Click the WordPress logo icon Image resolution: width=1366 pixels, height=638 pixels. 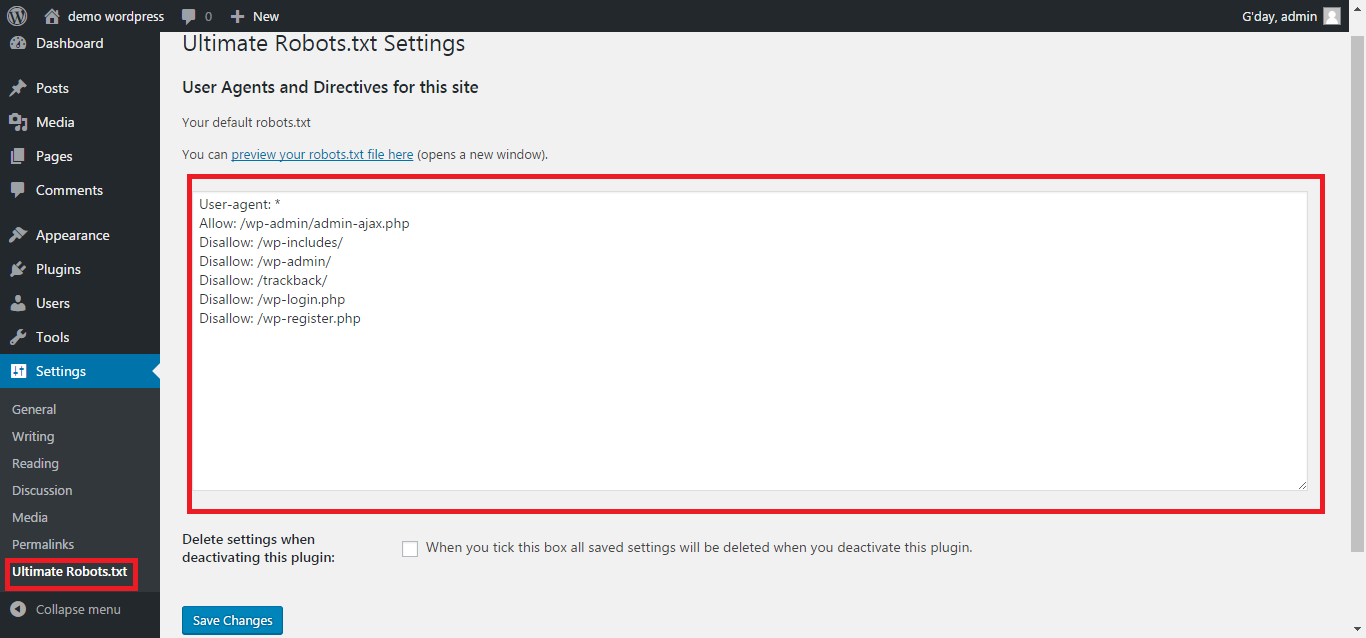[x=17, y=16]
